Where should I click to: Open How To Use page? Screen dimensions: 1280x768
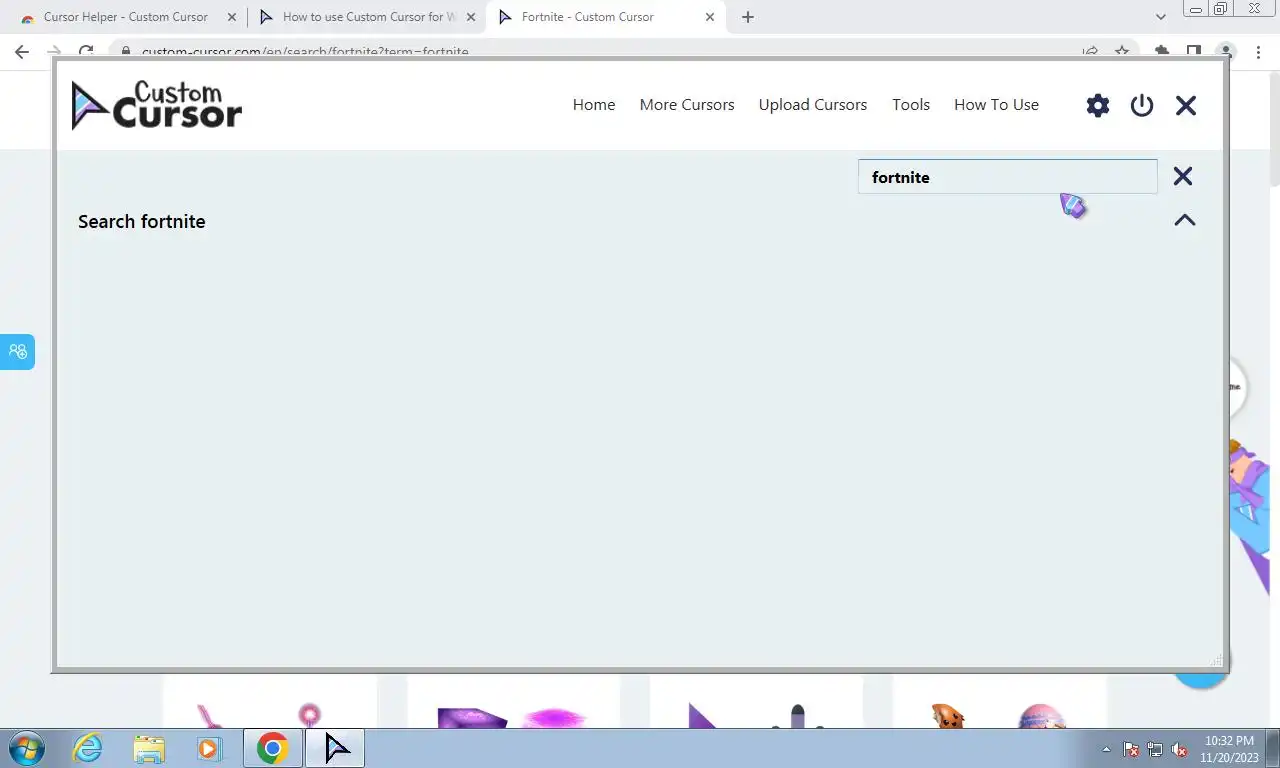(996, 104)
